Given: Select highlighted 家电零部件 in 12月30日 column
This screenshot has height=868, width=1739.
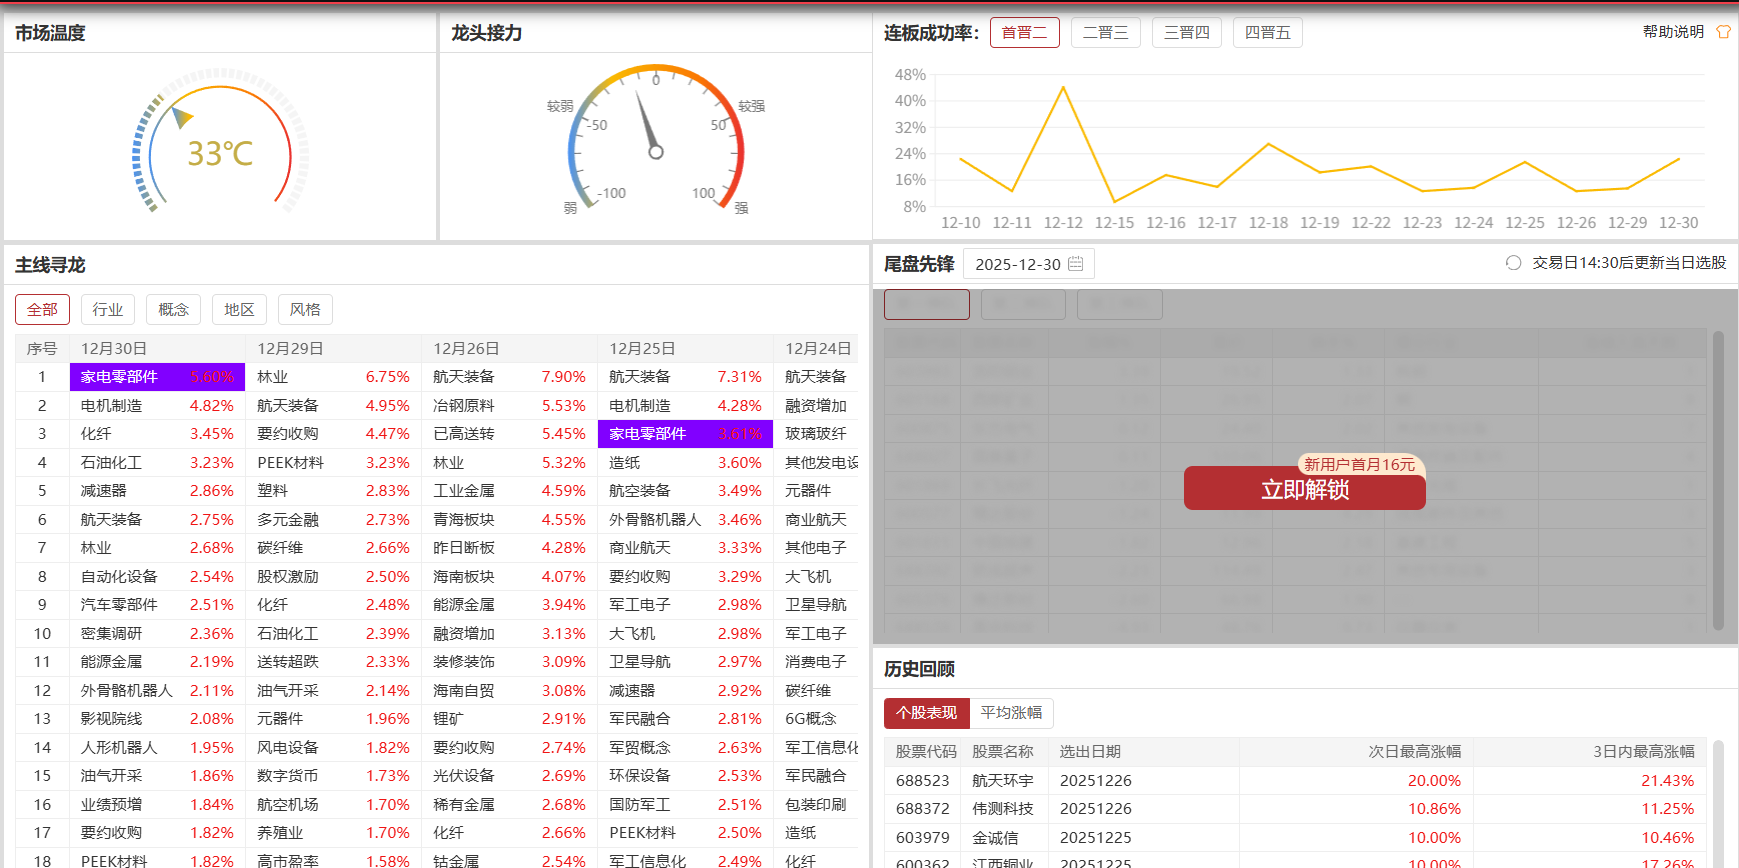Looking at the screenshot, I should point(157,377).
